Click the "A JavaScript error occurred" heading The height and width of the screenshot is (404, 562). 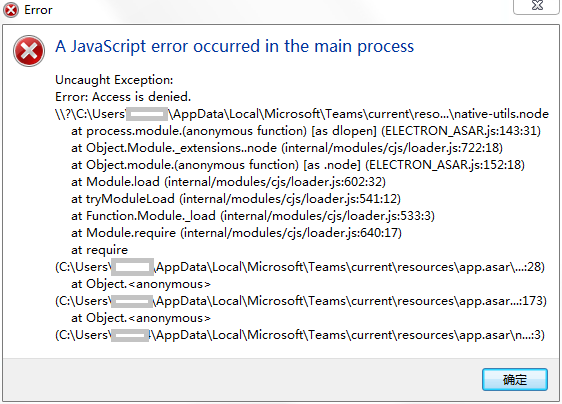click(234, 47)
